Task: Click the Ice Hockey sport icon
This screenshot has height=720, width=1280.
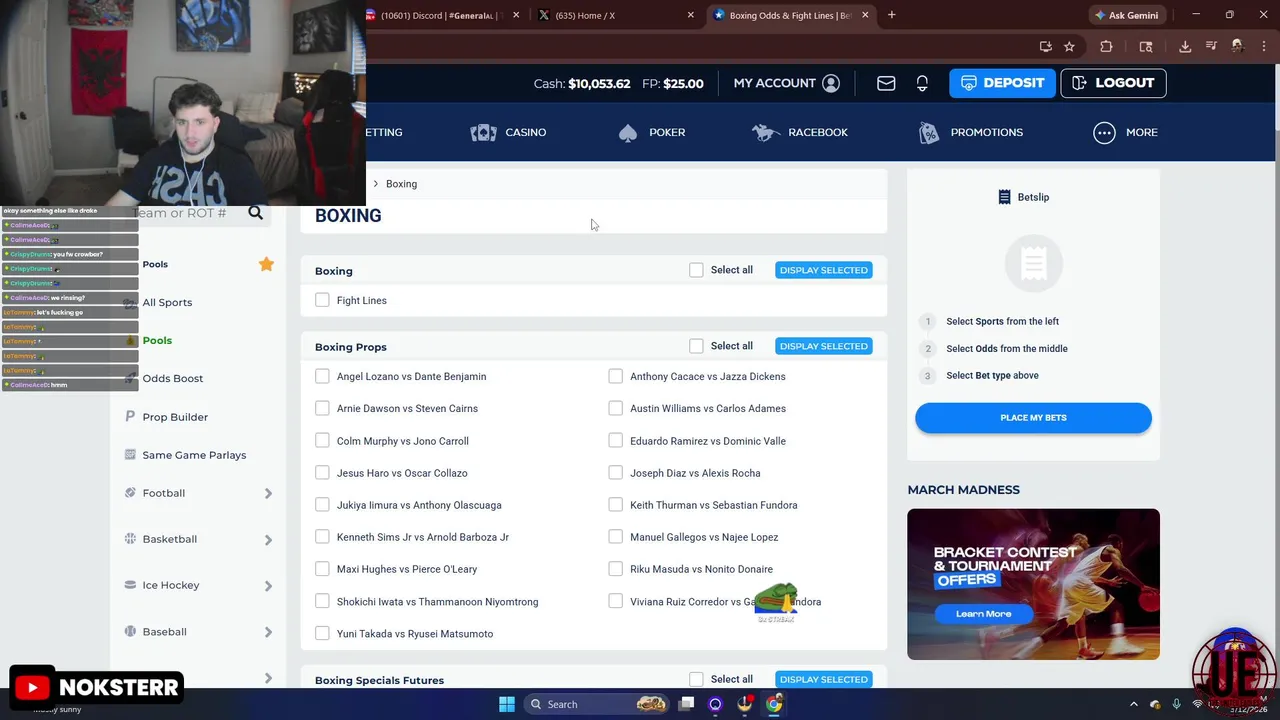Action: (130, 585)
